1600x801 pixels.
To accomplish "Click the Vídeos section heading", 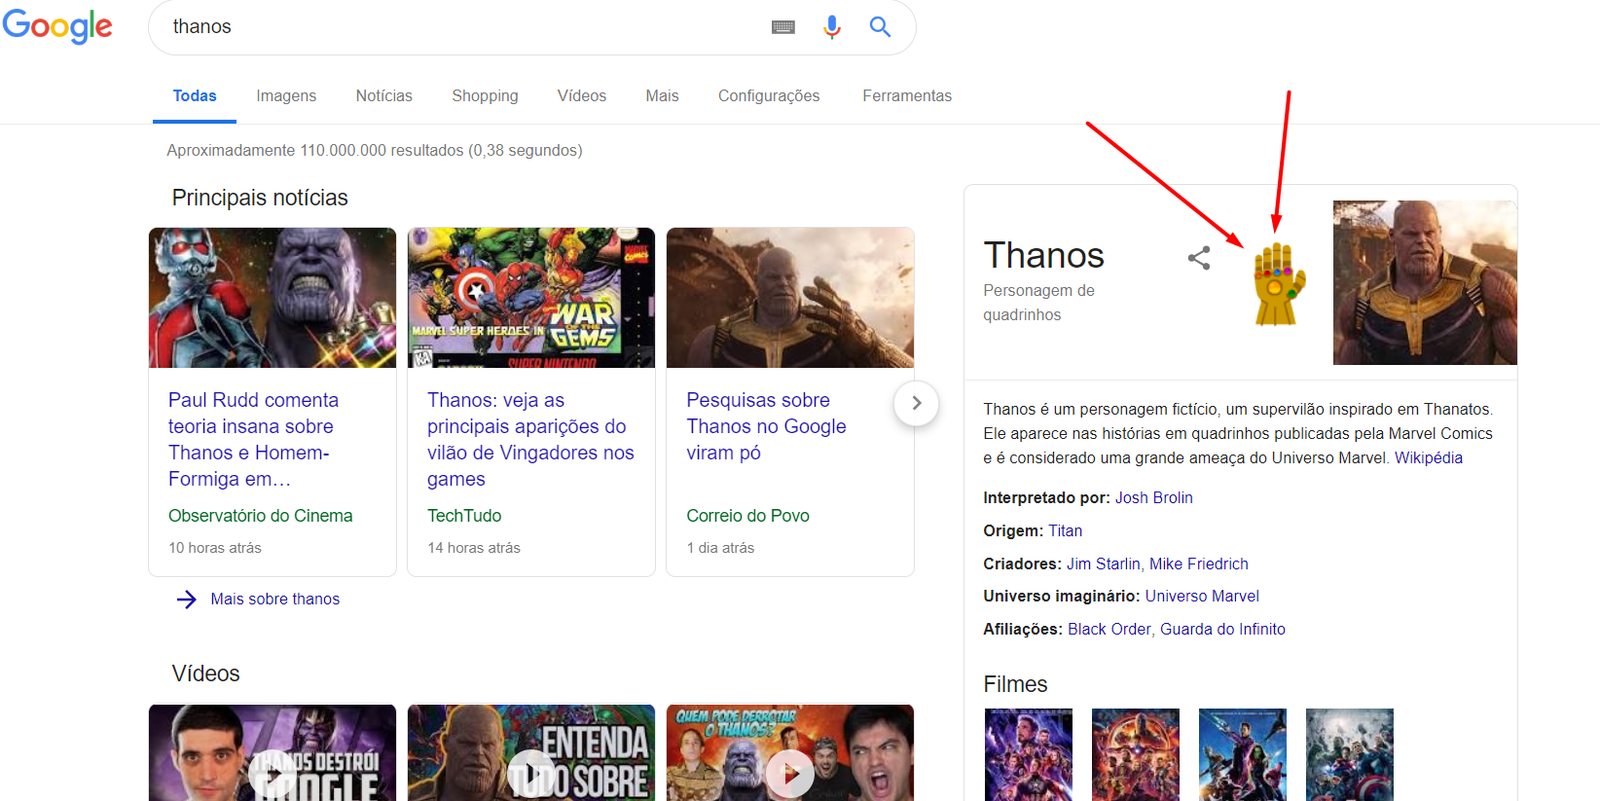I will [206, 673].
